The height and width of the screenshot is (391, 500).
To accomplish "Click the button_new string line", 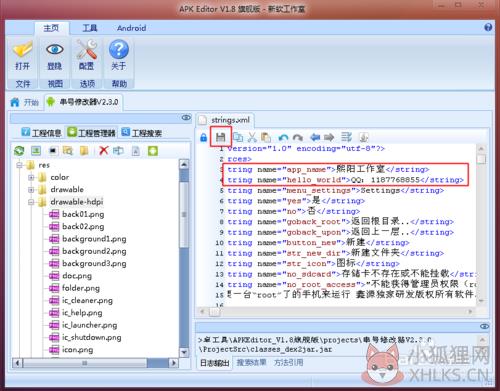I will (x=318, y=243).
